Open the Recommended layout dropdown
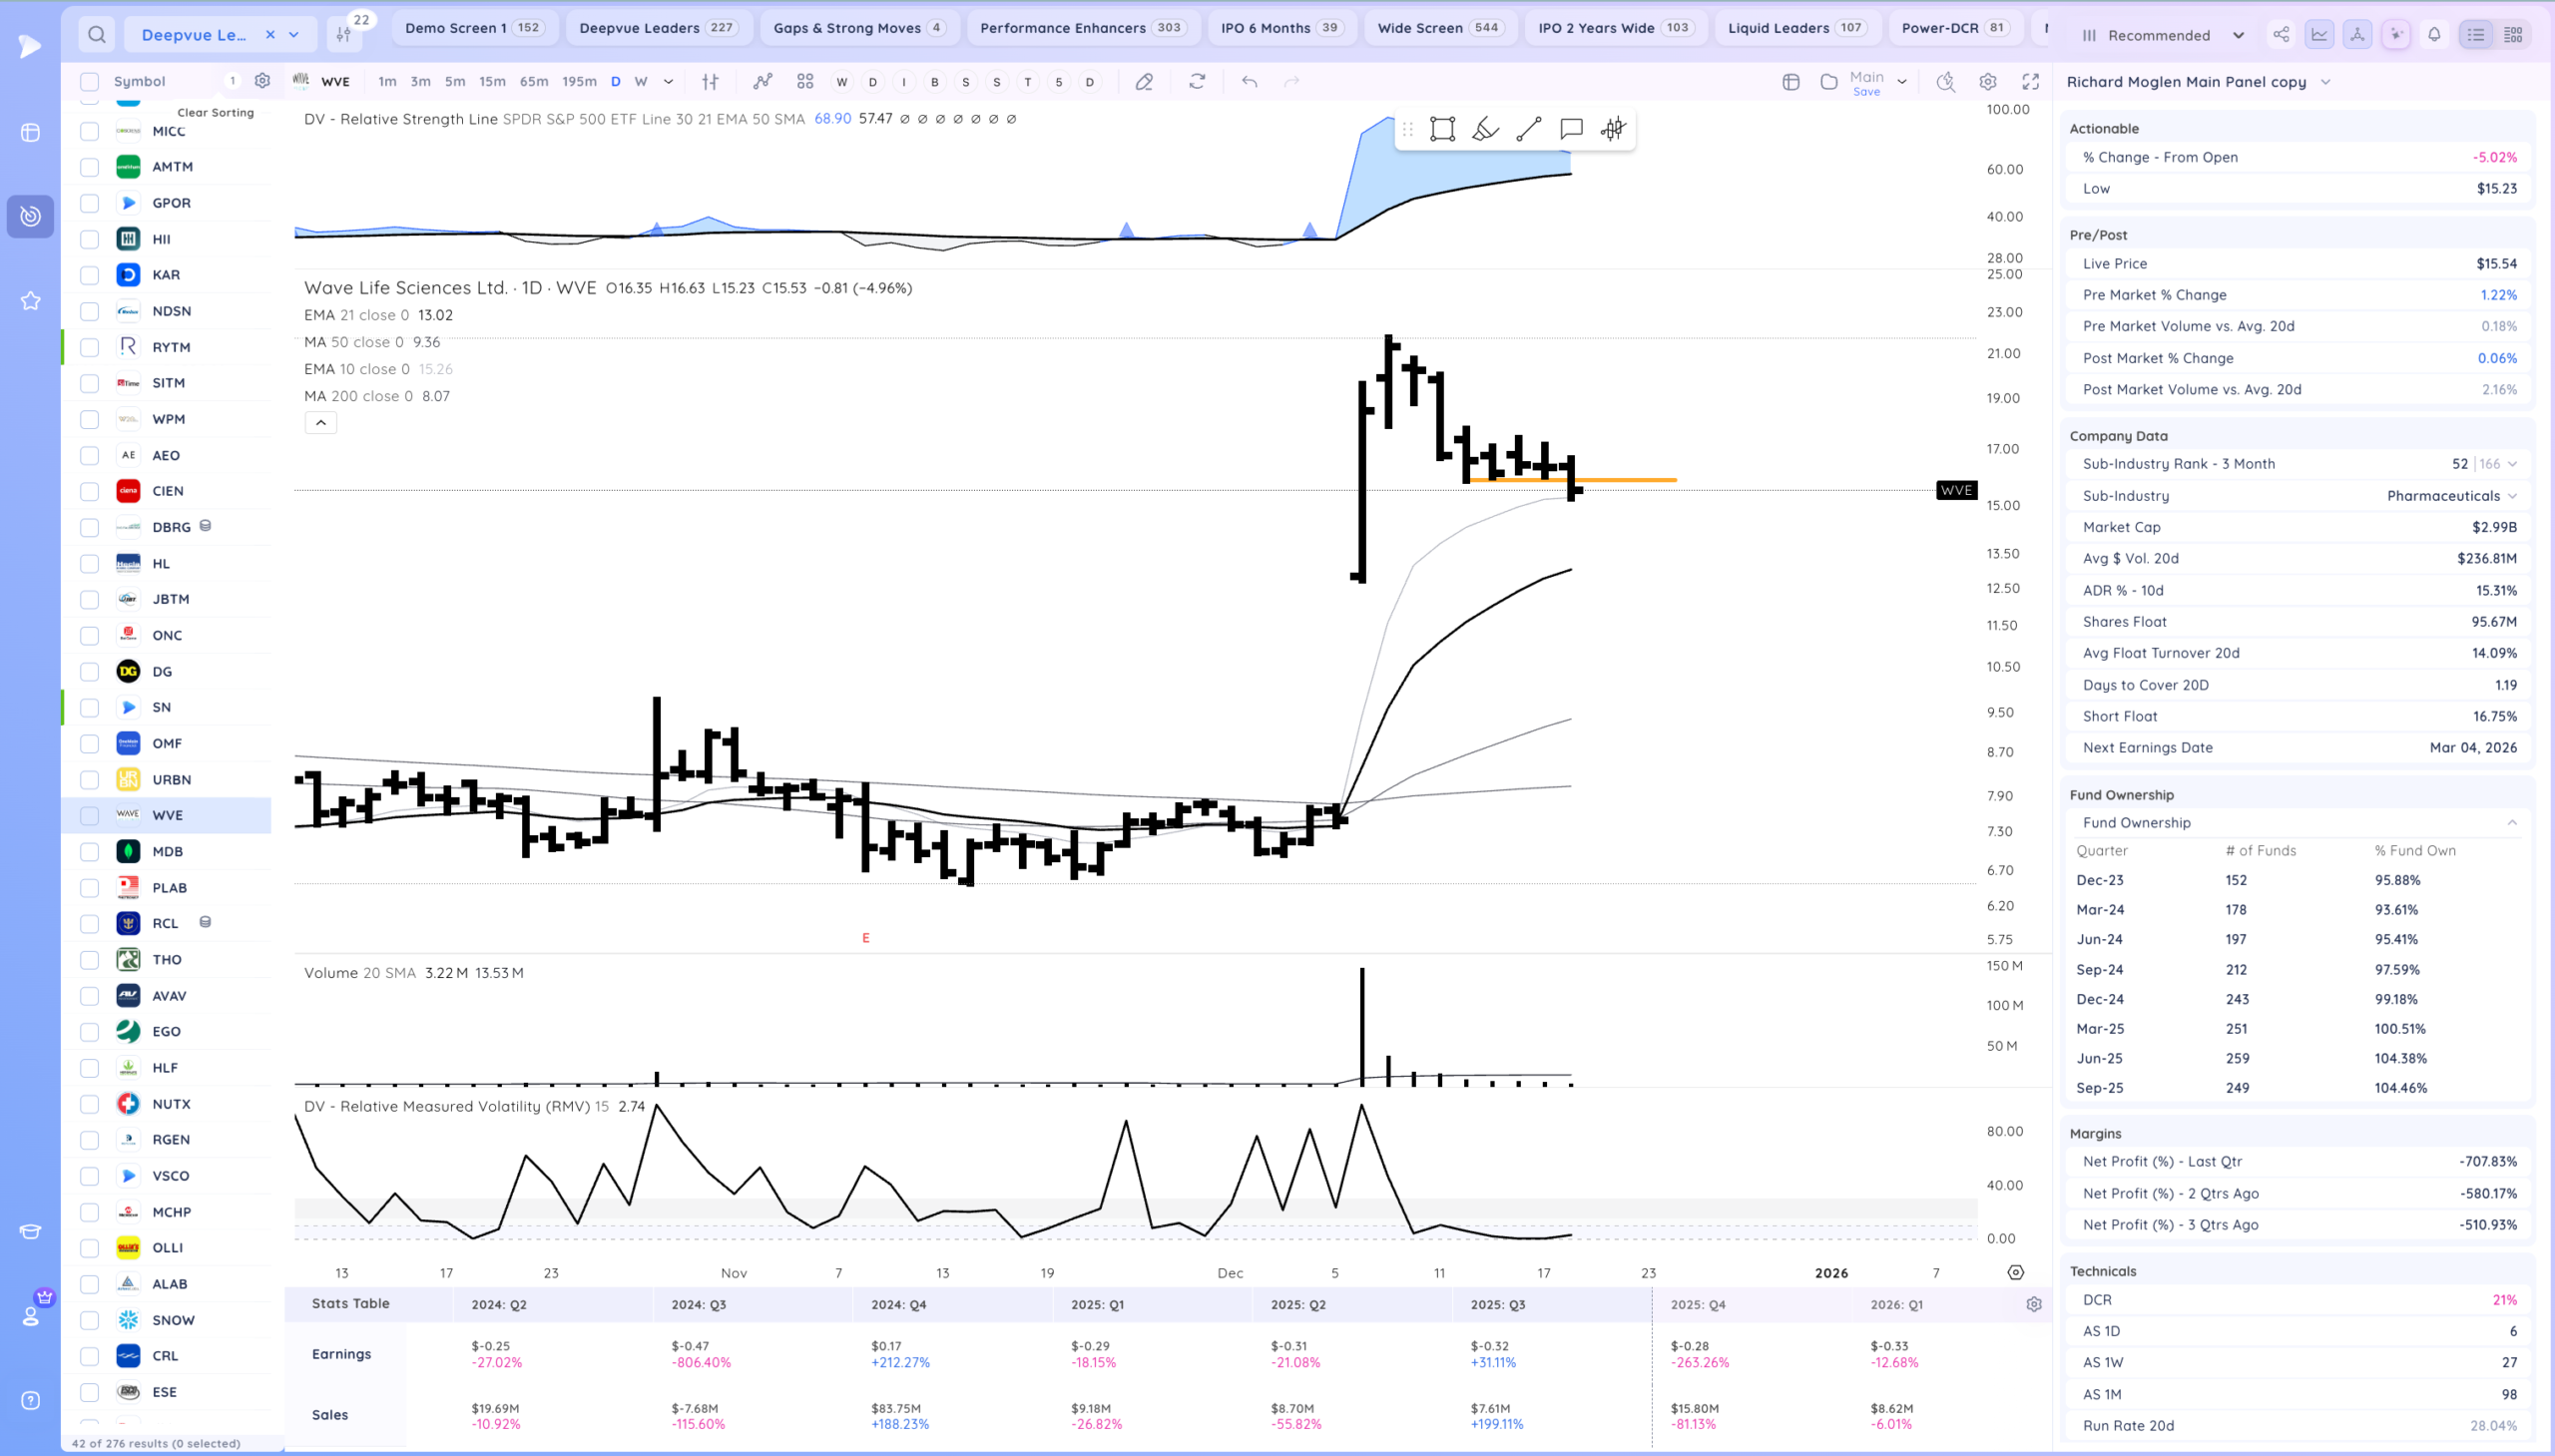The width and height of the screenshot is (2555, 1456). click(x=2166, y=35)
